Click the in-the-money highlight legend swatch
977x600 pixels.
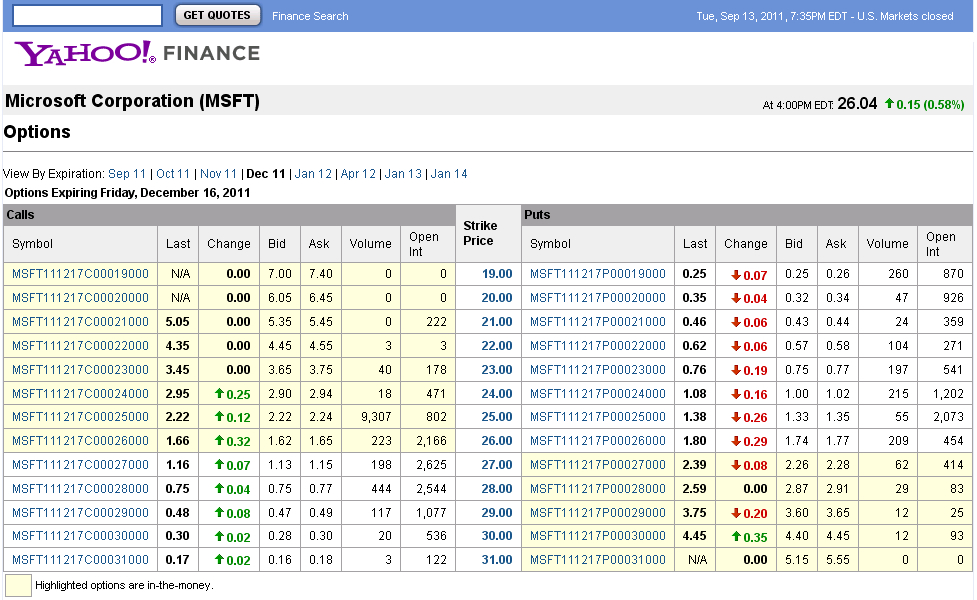tap(18, 586)
